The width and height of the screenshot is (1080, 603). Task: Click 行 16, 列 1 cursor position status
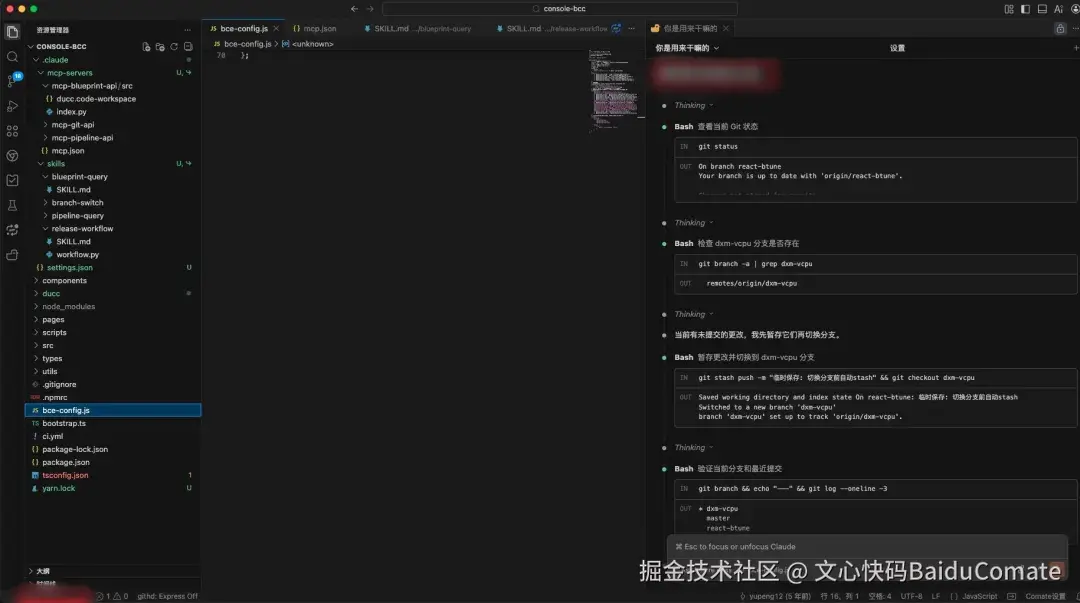click(840, 596)
